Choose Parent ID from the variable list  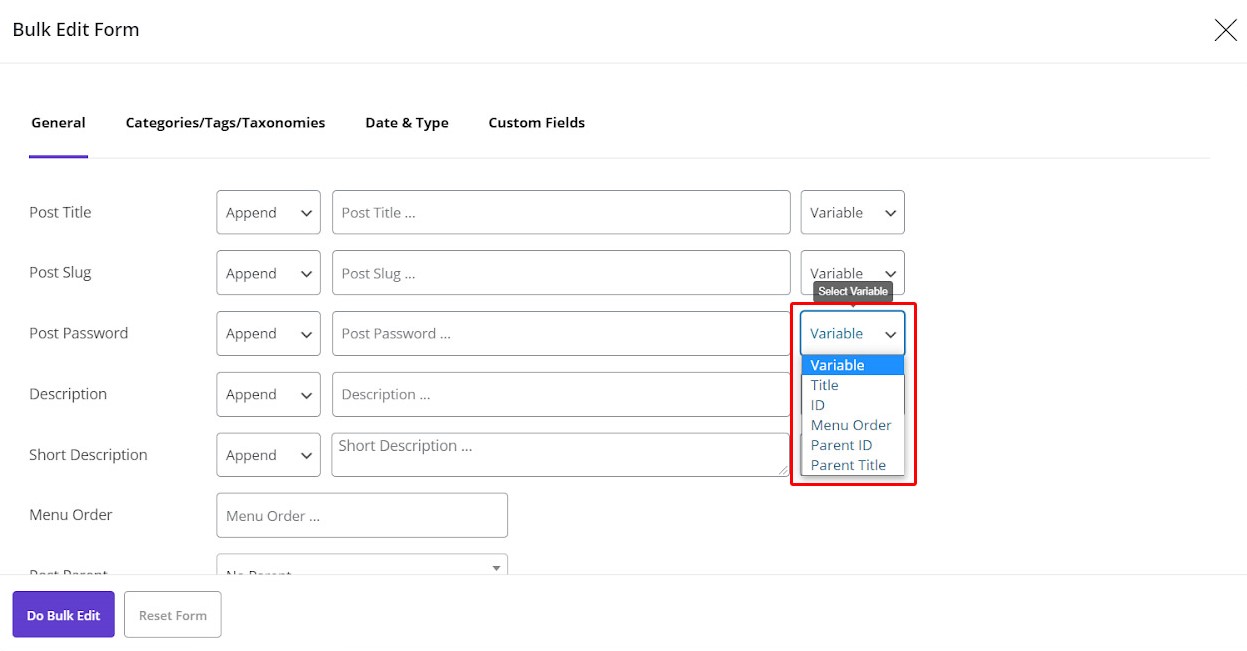(x=853, y=445)
